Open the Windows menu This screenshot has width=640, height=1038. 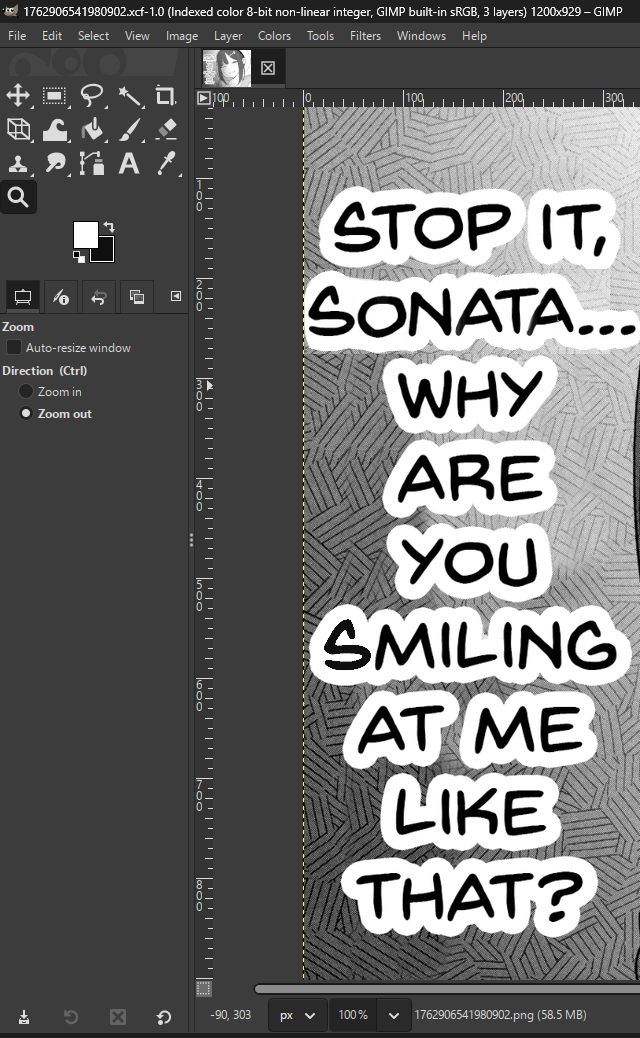coord(422,36)
